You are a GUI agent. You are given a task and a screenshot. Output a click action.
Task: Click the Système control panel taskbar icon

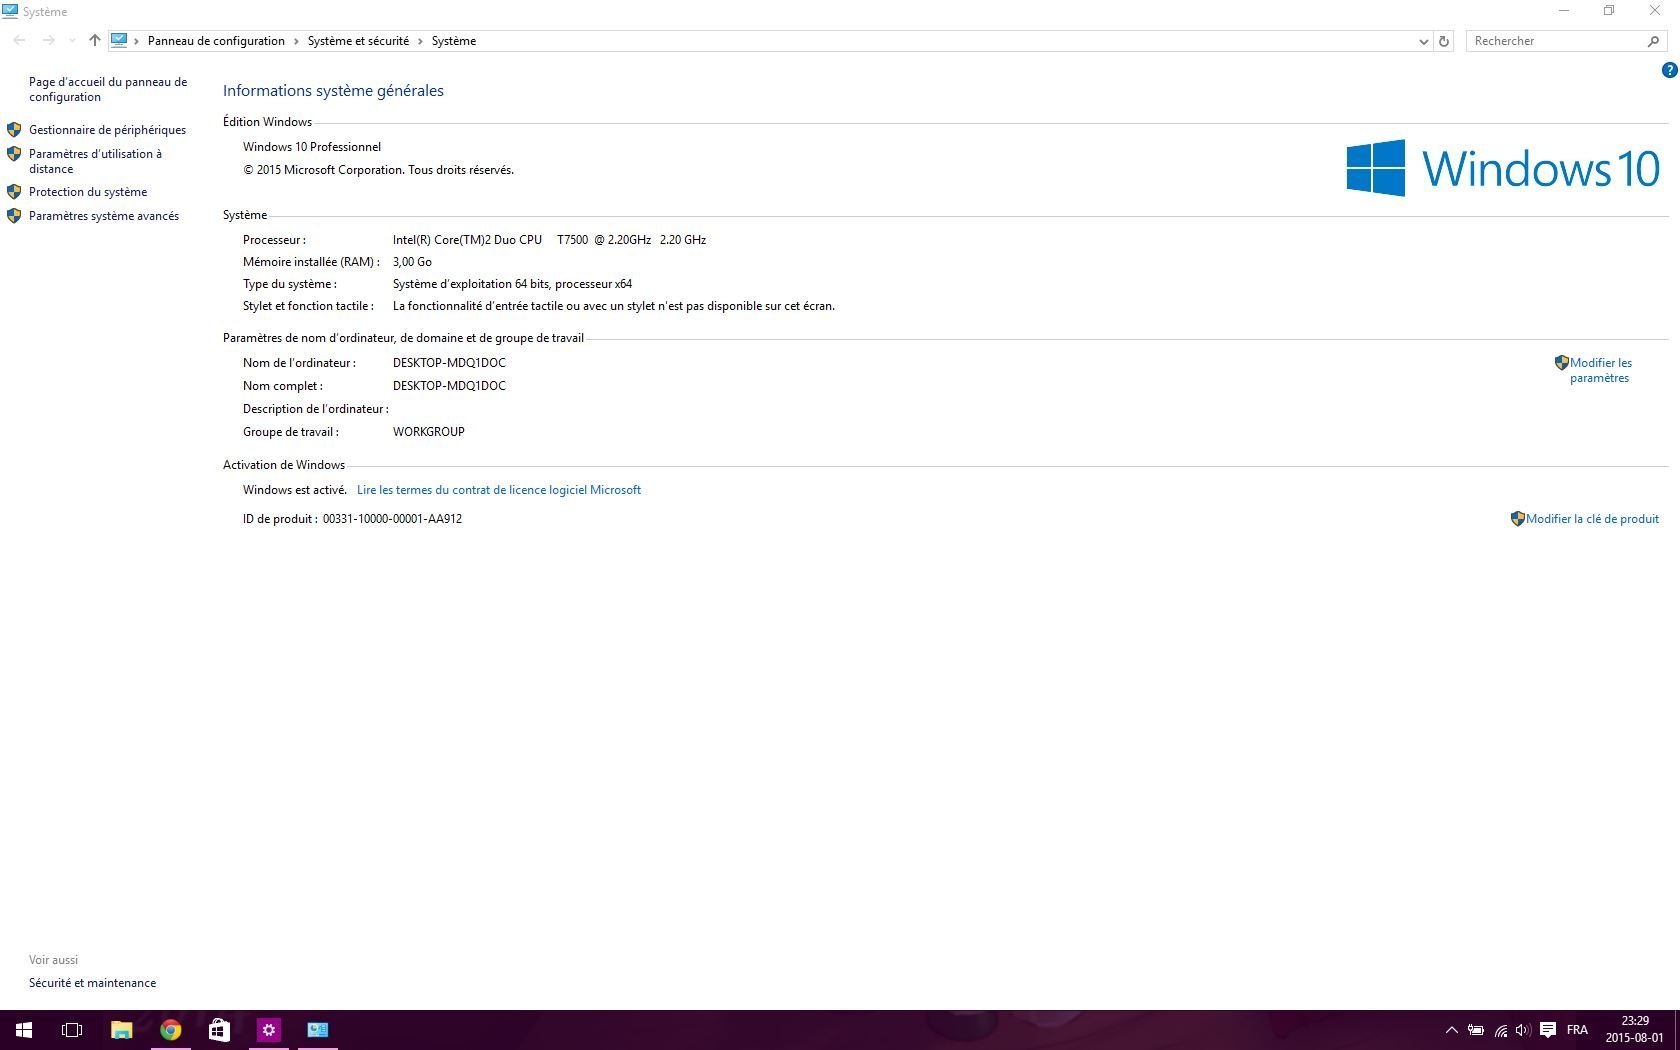(317, 1030)
